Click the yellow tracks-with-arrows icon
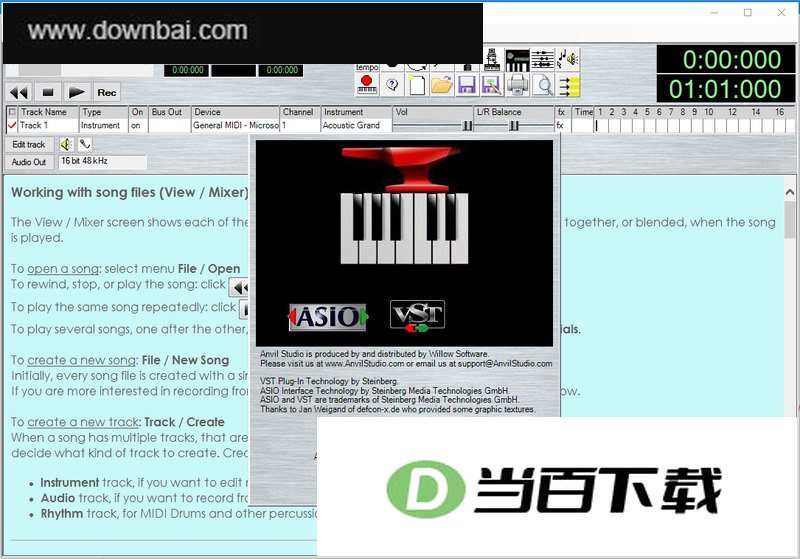 click(568, 85)
